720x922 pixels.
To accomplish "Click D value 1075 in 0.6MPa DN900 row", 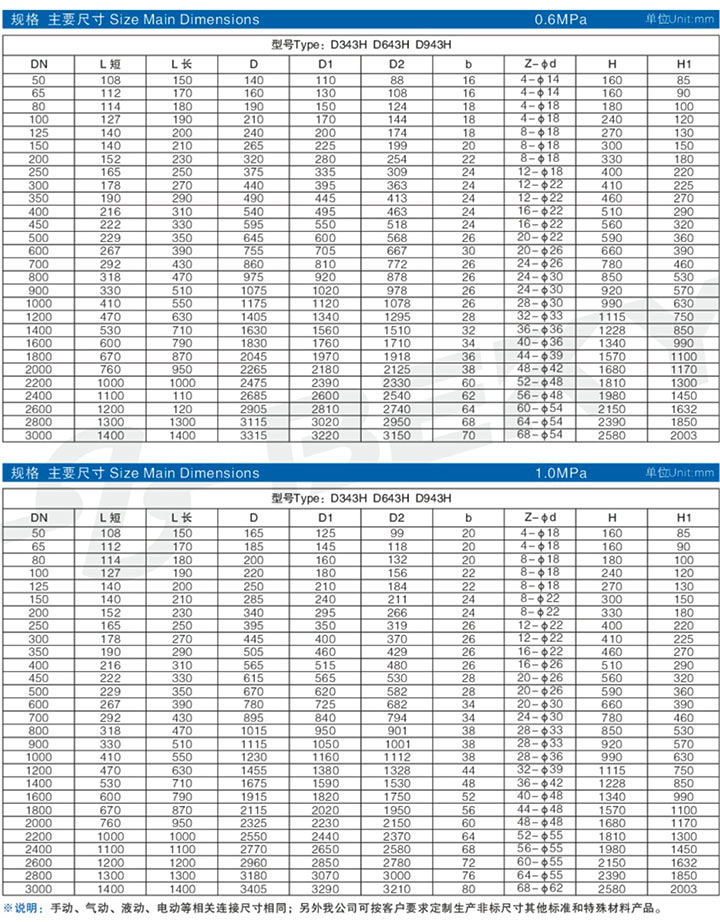I will (x=254, y=291).
